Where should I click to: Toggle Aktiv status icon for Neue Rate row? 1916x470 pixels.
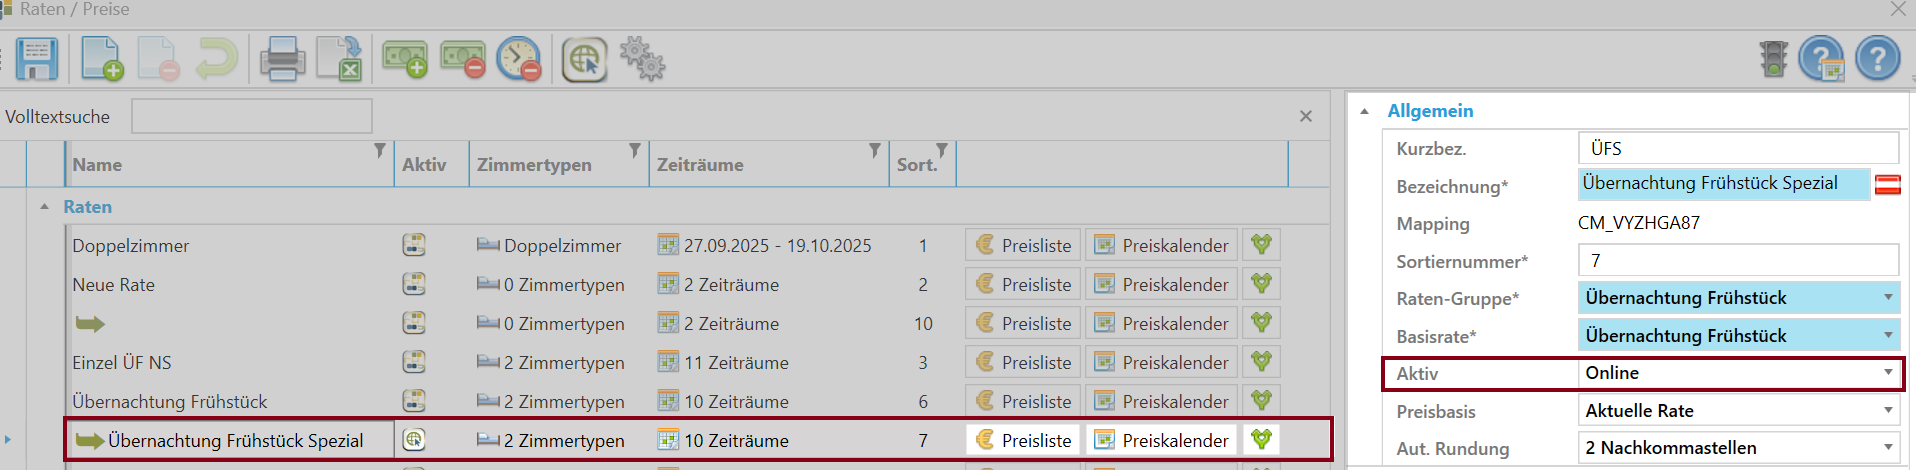point(414,284)
